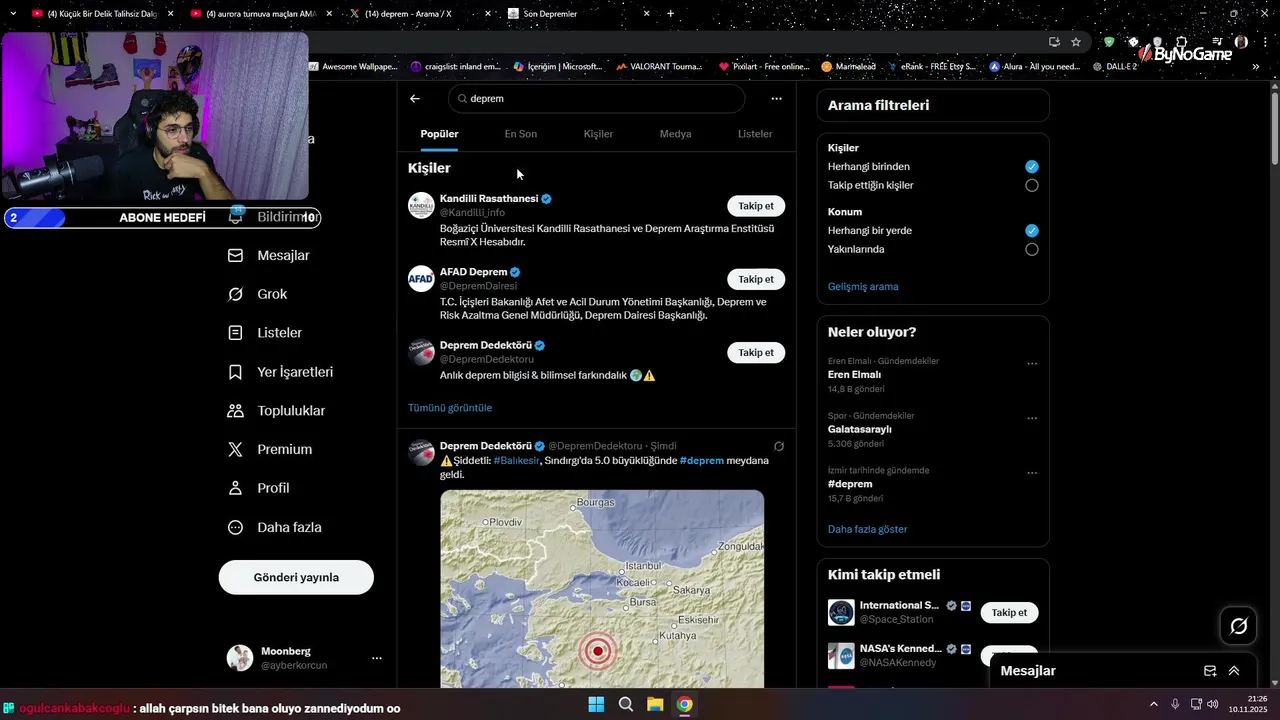1280x720 pixels.
Task: Open Tümünü görüntüle link
Action: tap(450, 408)
